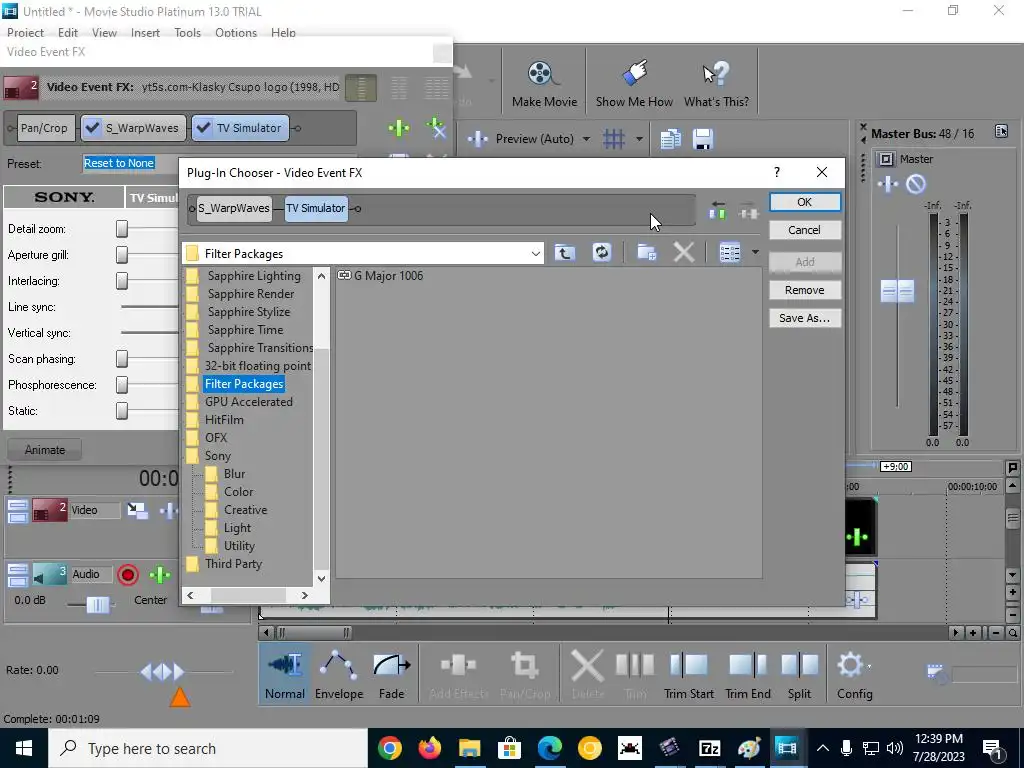1024x768 pixels.
Task: Open 7-Zip from the taskbar
Action: [709, 748]
